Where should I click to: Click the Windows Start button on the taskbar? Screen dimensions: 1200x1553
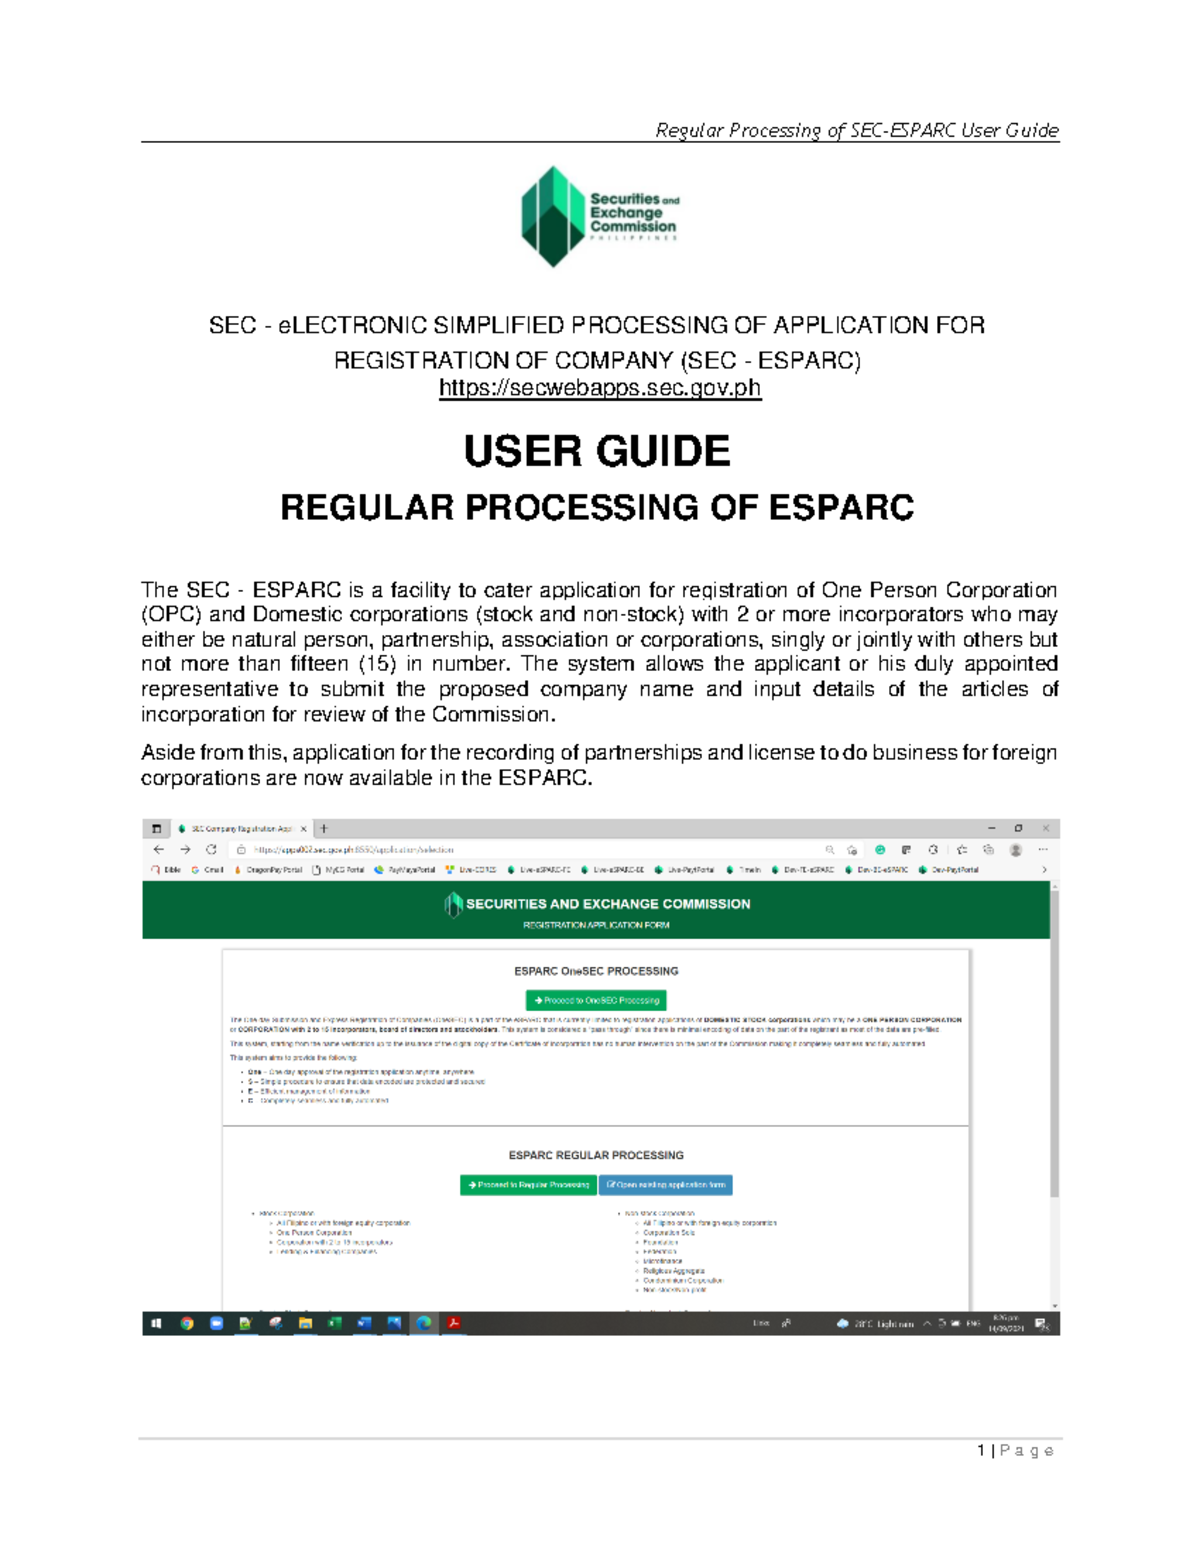[156, 1324]
